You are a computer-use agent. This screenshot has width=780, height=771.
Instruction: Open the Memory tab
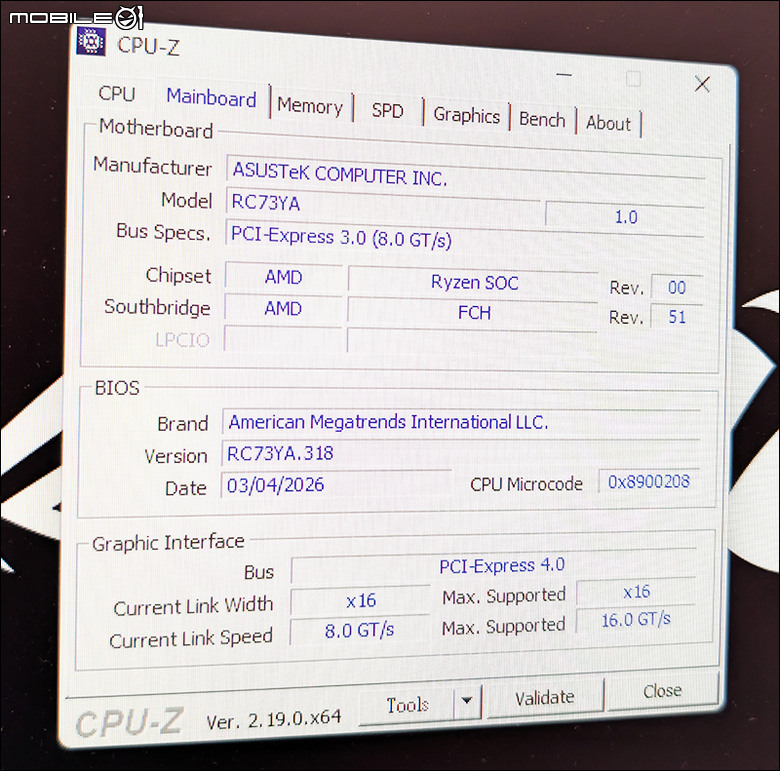tap(310, 106)
